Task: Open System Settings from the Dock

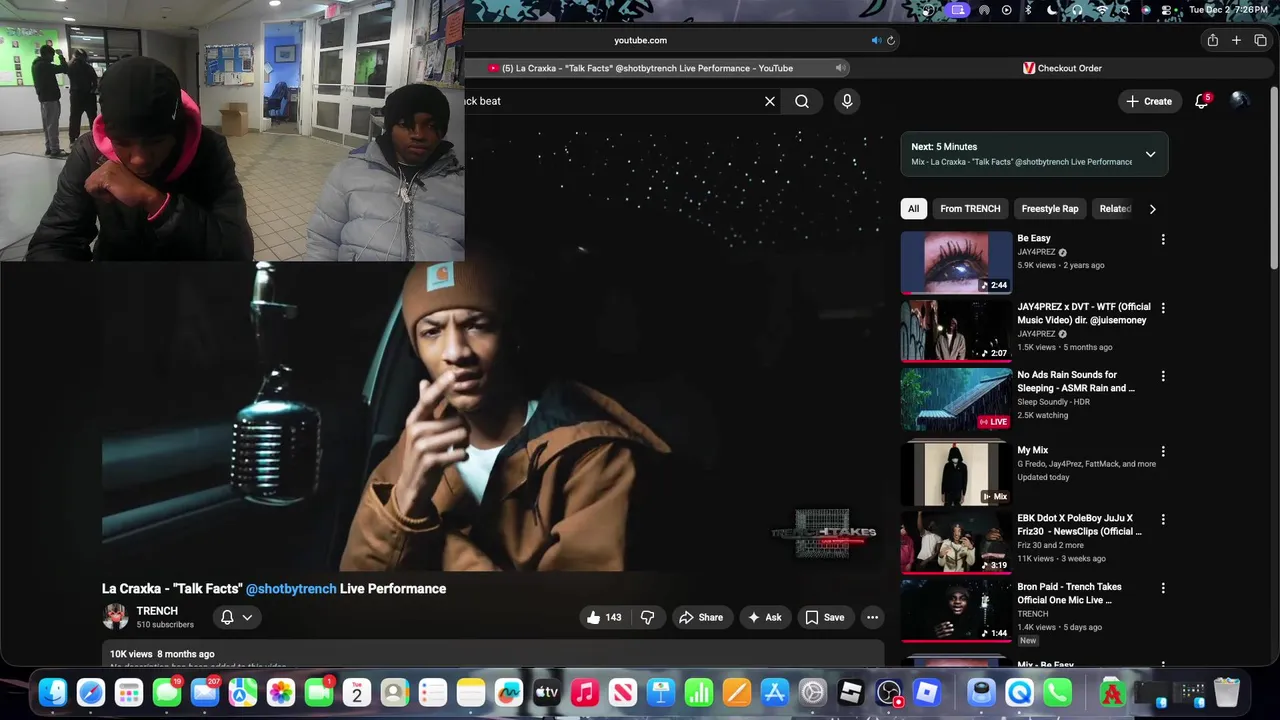Action: pos(813,692)
